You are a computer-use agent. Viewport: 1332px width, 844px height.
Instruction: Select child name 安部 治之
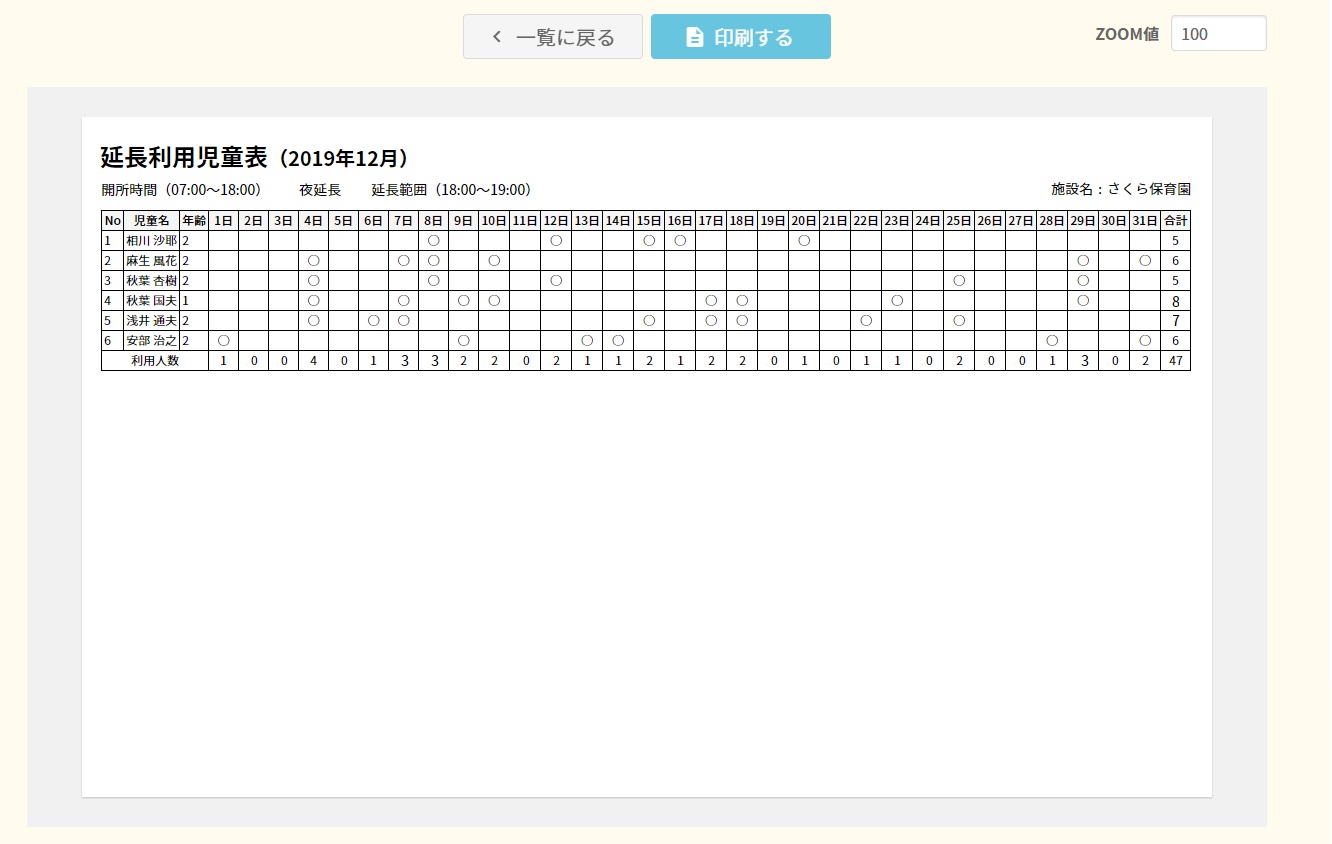(151, 341)
